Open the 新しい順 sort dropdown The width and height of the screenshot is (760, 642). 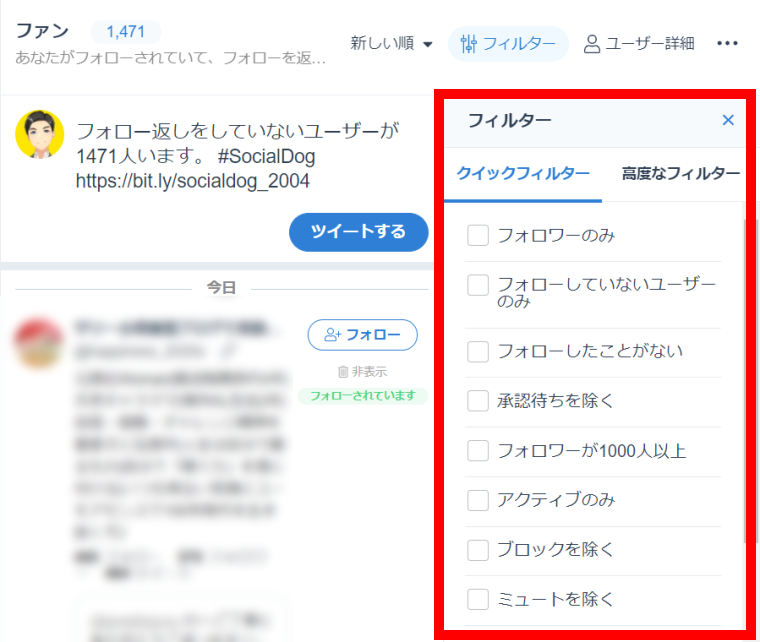[x=391, y=44]
